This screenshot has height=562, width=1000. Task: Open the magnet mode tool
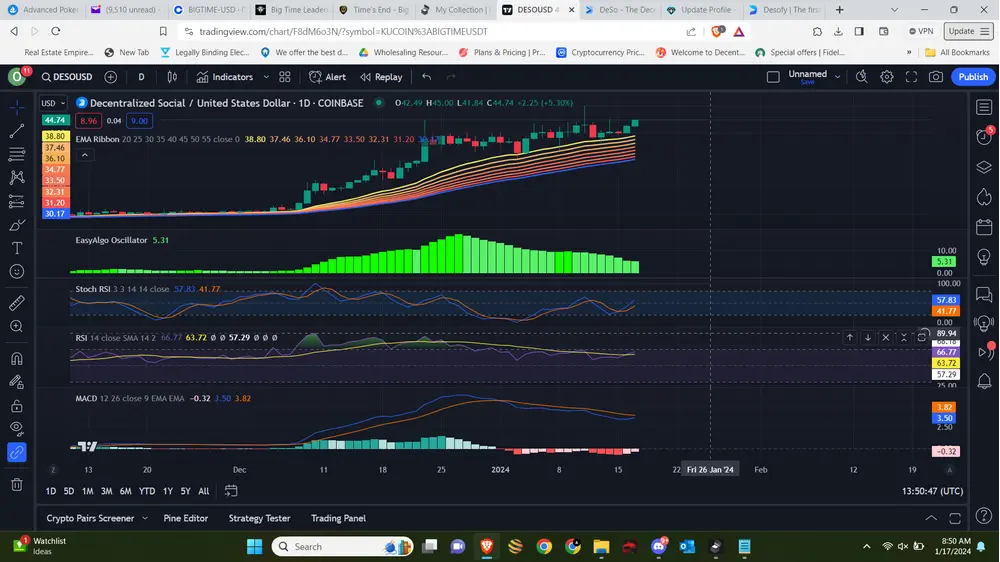(17, 359)
